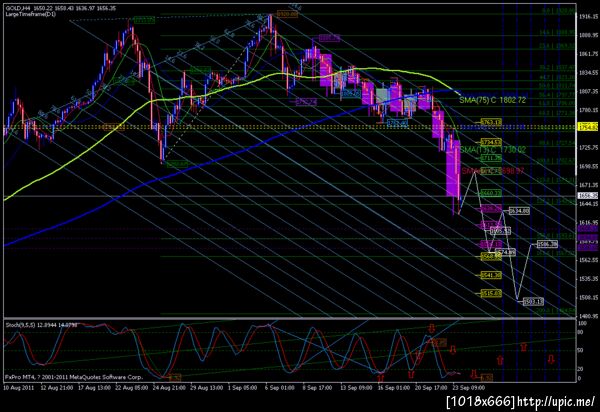The height and width of the screenshot is (412, 600).
Task: Select the 29 Aug 13:00 time label
Action: pyautogui.click(x=207, y=388)
